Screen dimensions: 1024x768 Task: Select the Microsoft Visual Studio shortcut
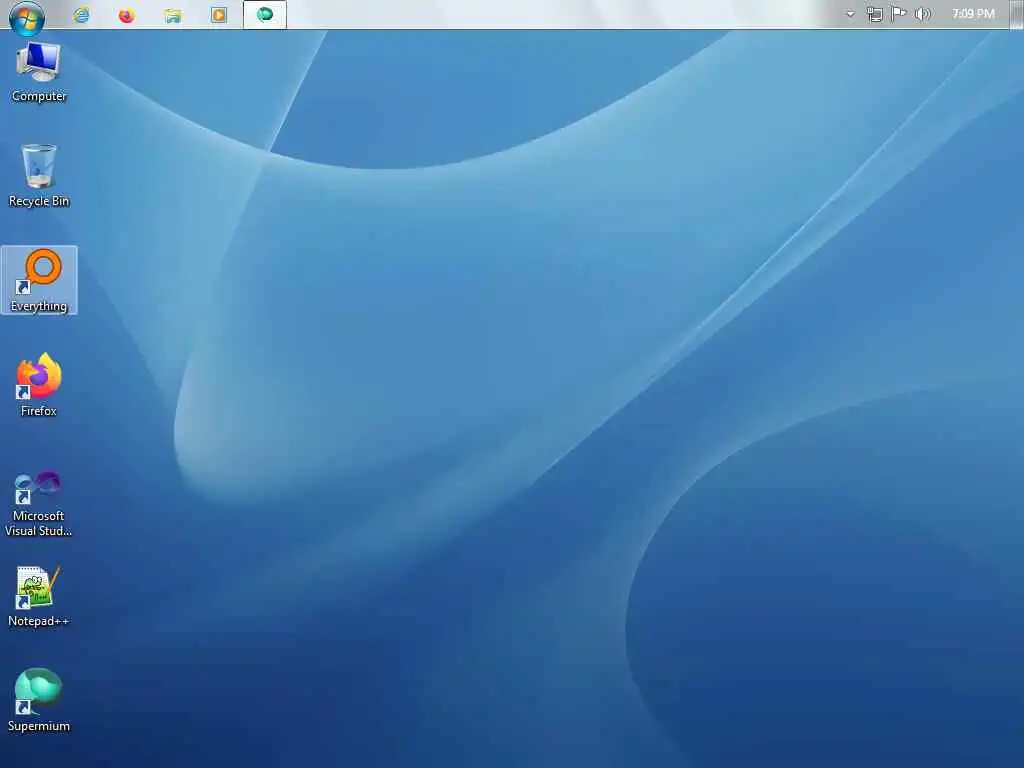39,504
